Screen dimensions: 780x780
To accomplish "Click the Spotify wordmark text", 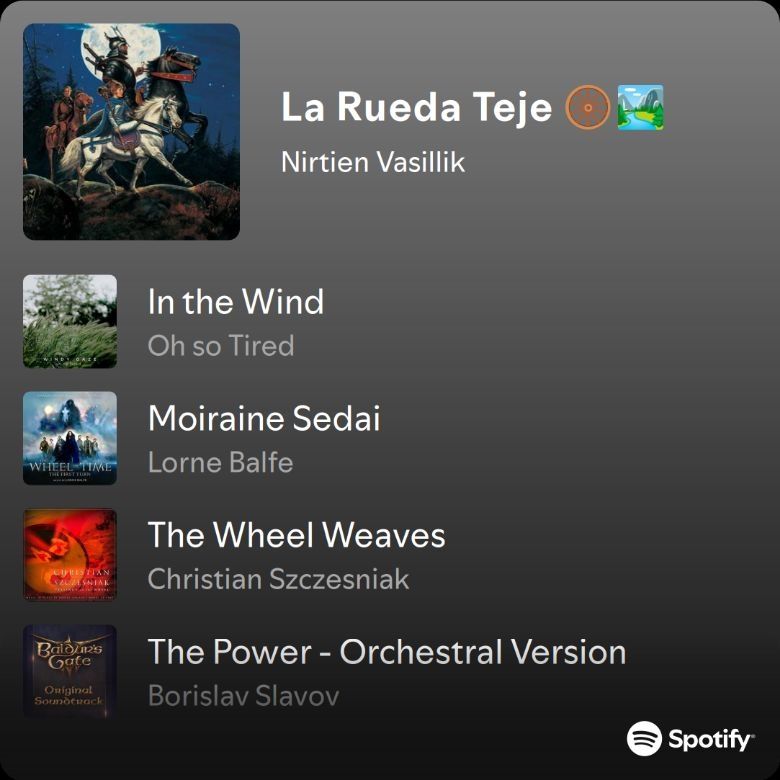I will [710, 740].
